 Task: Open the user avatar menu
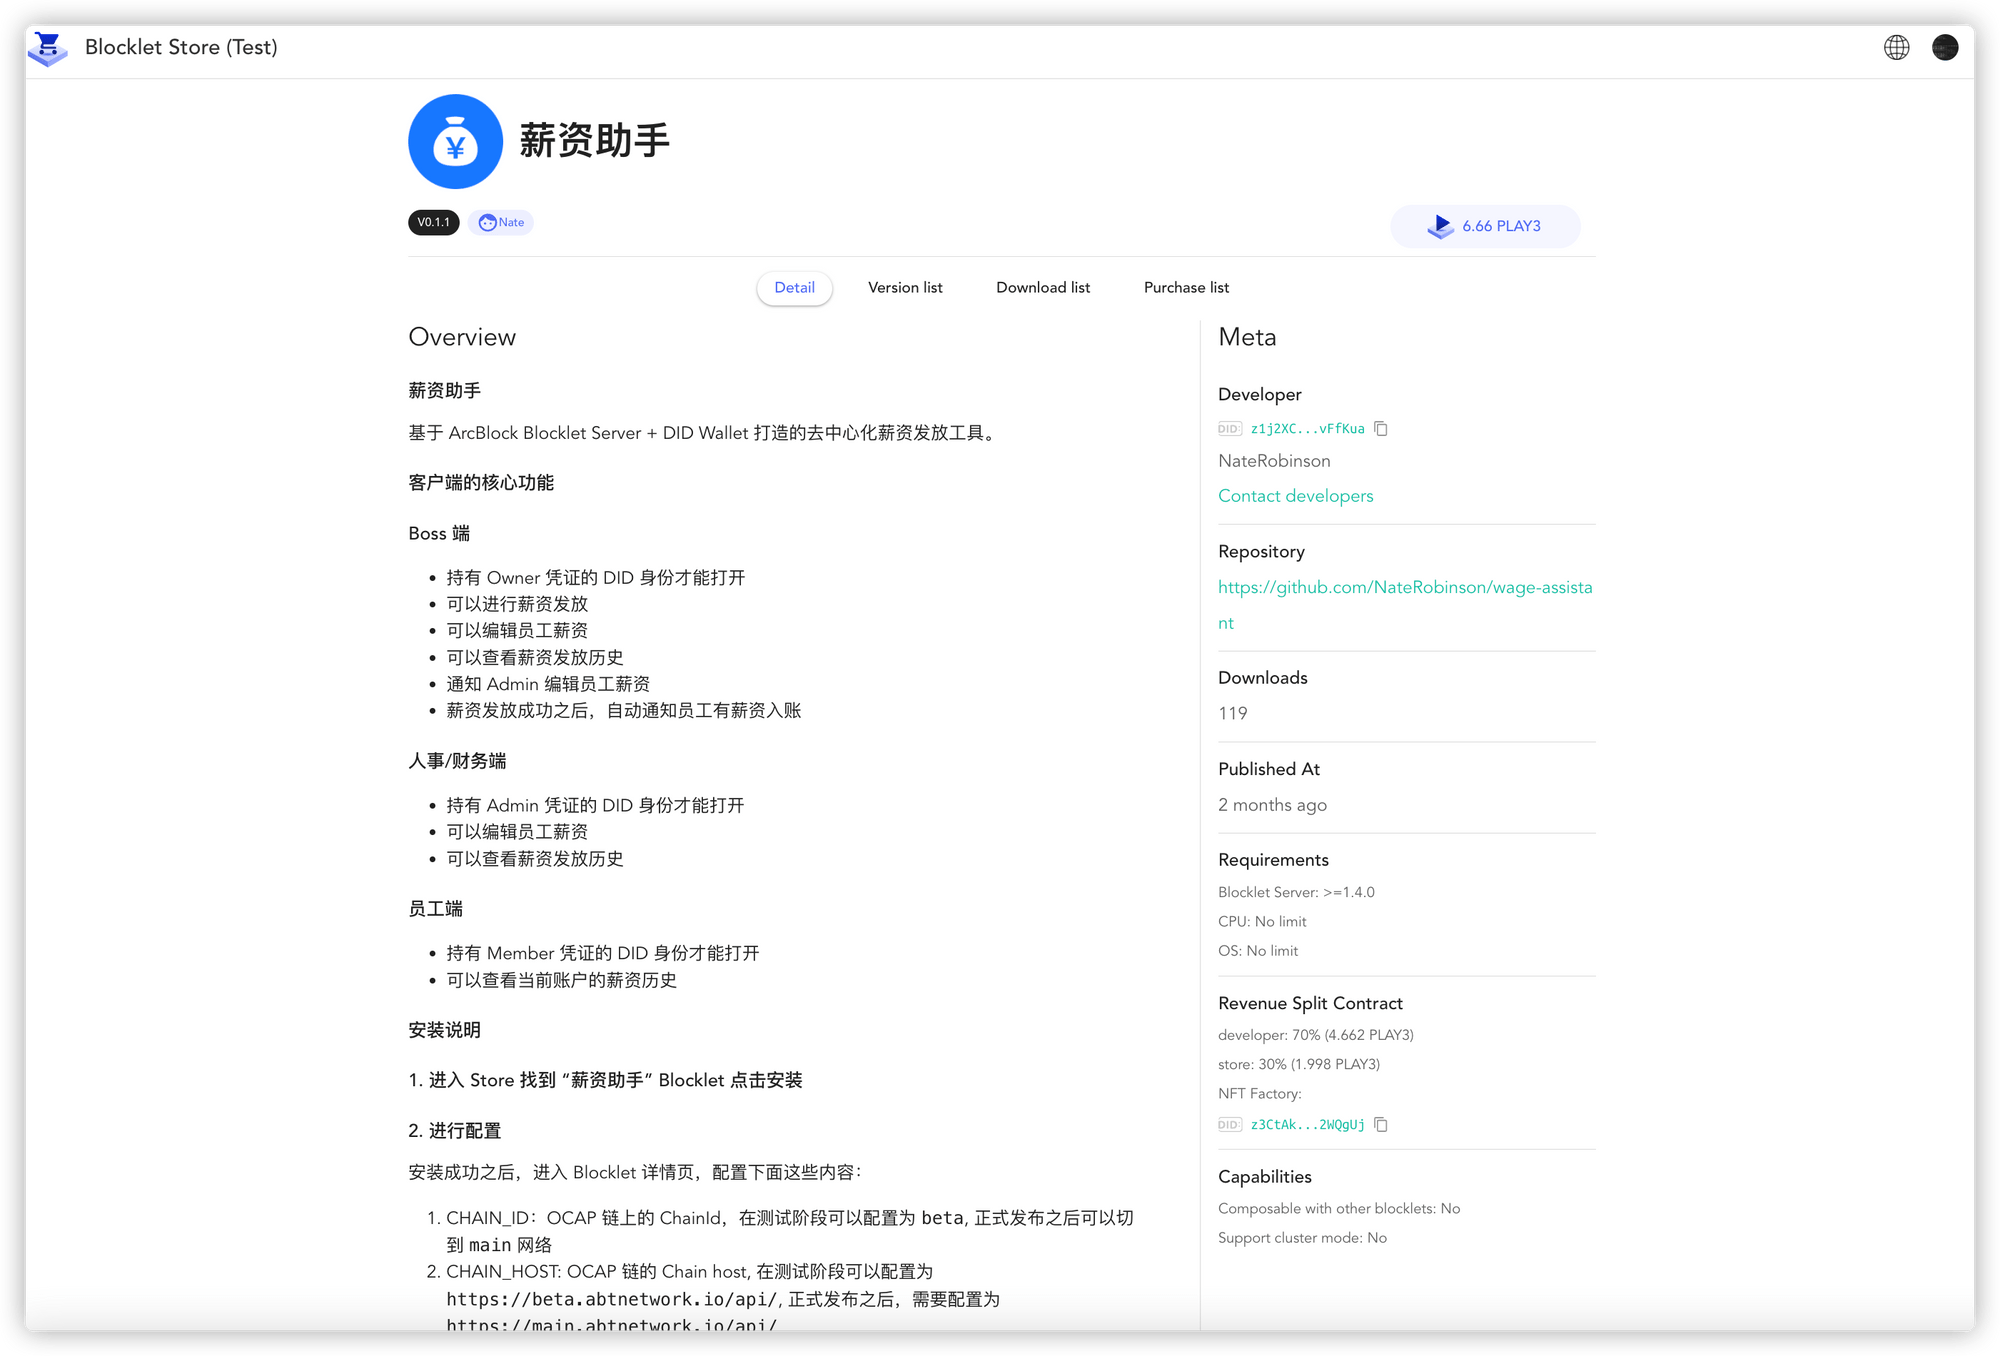pos(1945,47)
